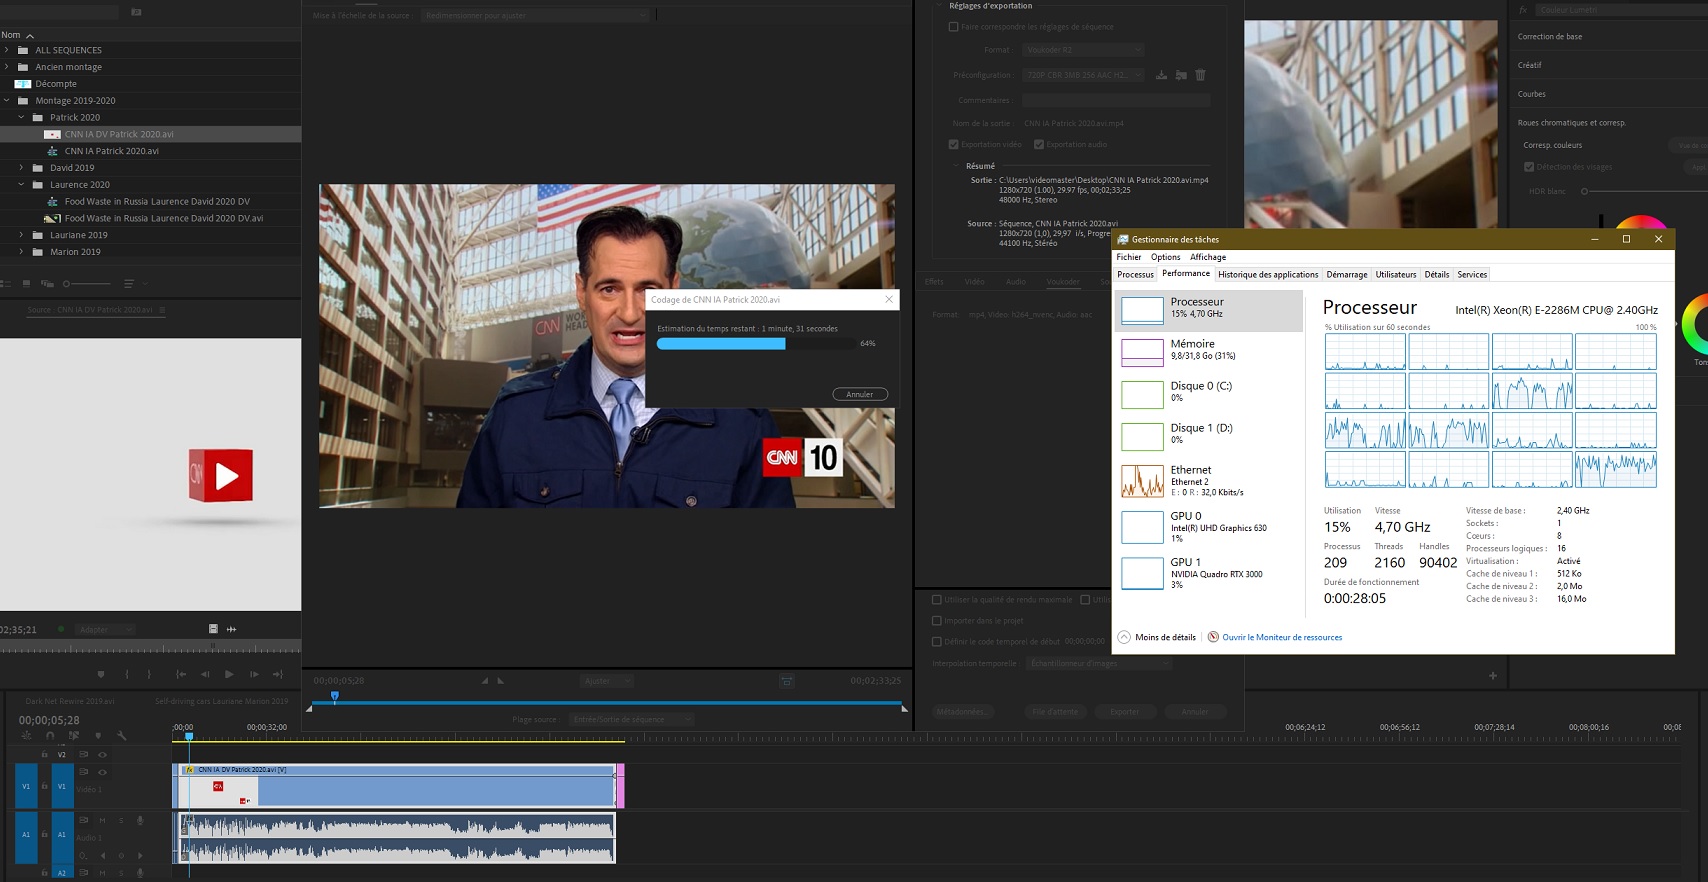The image size is (1708, 882).
Task: Click the export frame clip icon
Action: coord(787,681)
